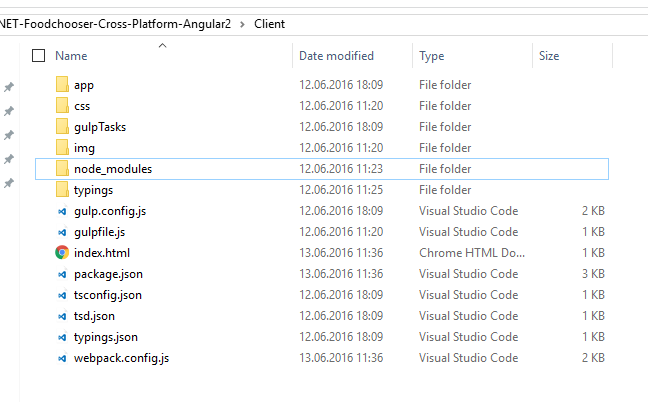Click the Client breadcrumb segment
The height and width of the screenshot is (402, 648).
(x=269, y=24)
